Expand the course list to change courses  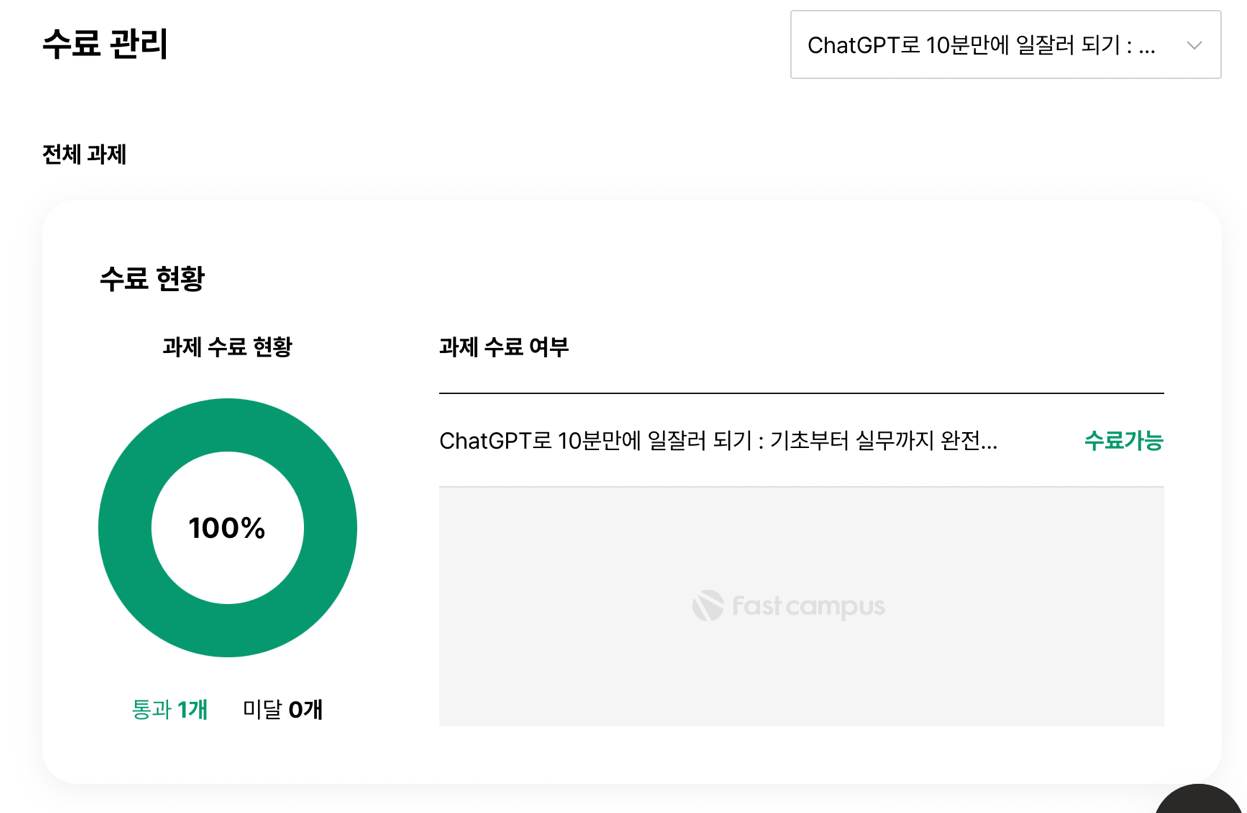[x=1005, y=45]
